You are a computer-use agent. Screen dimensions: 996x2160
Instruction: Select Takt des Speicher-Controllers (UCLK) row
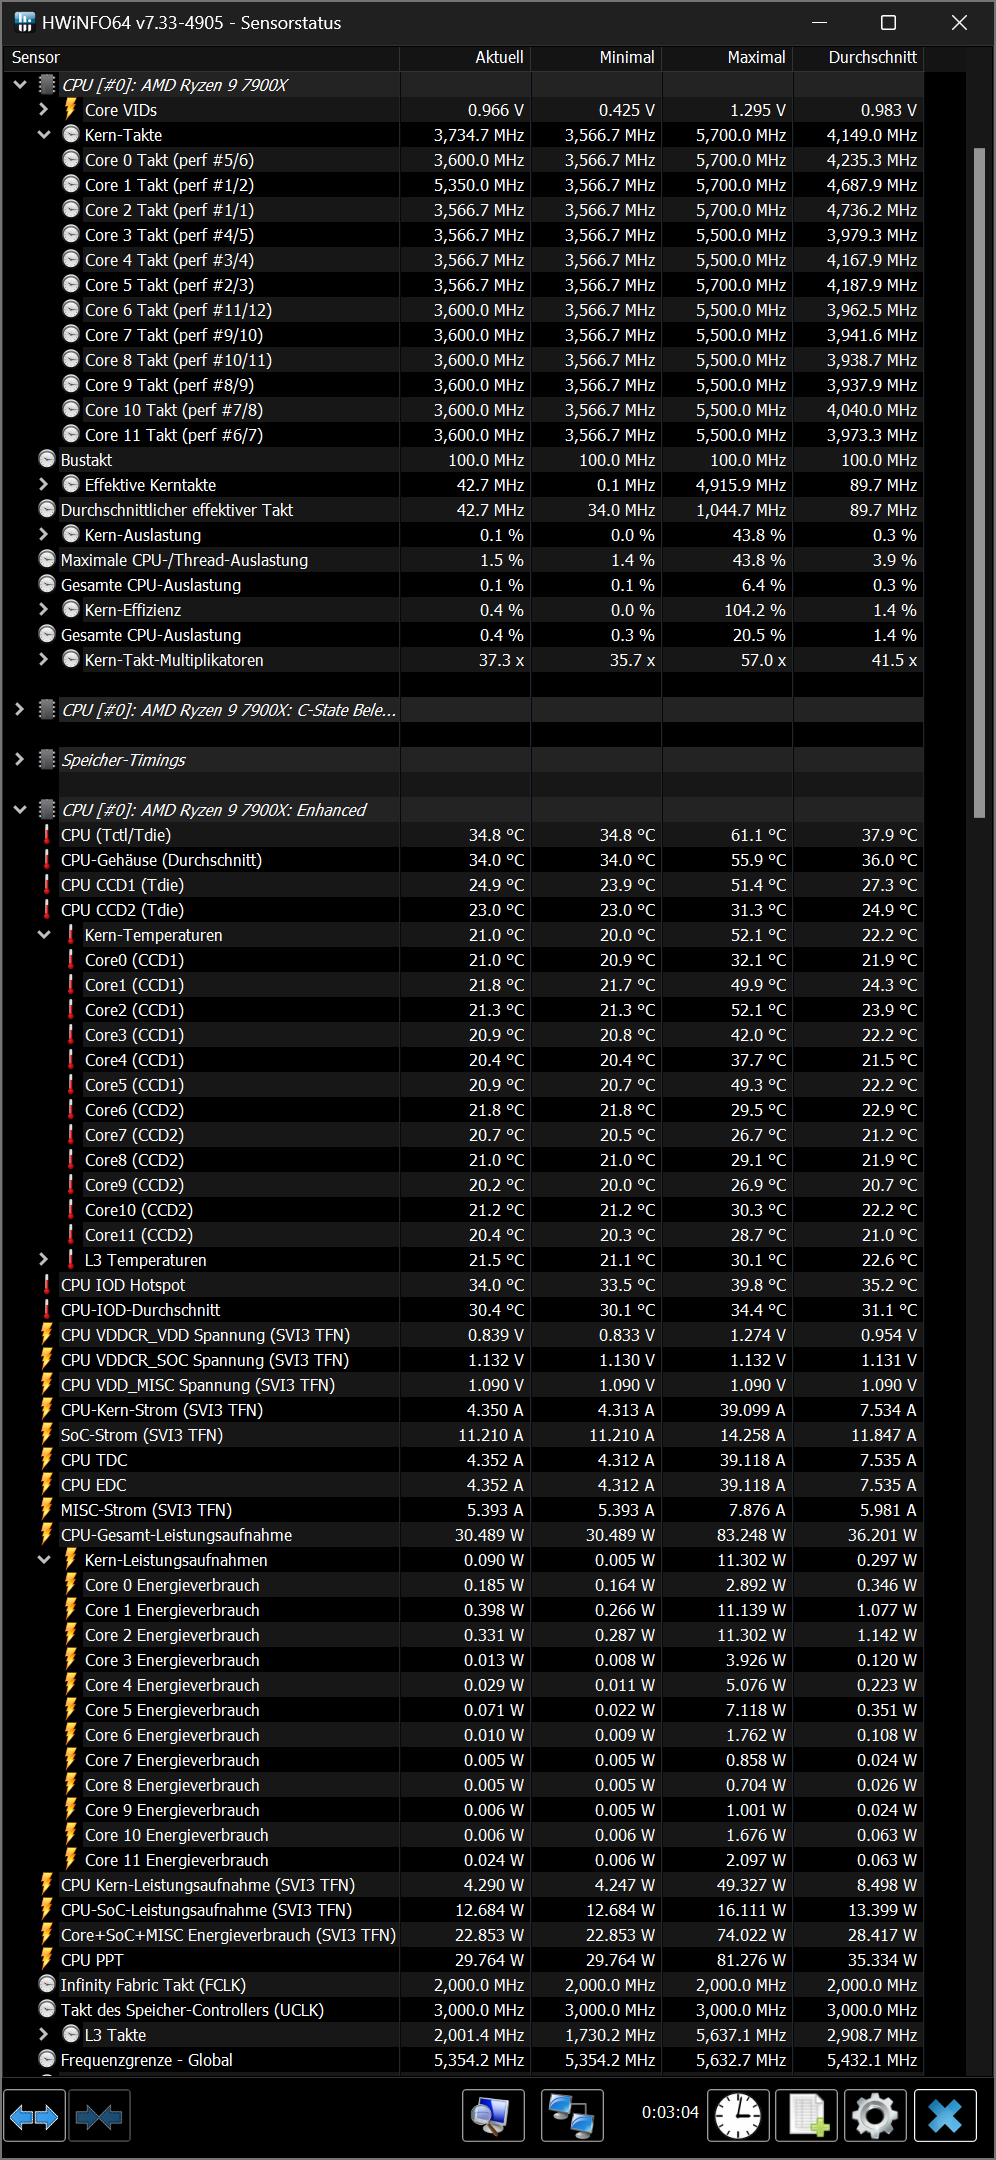point(463,2010)
